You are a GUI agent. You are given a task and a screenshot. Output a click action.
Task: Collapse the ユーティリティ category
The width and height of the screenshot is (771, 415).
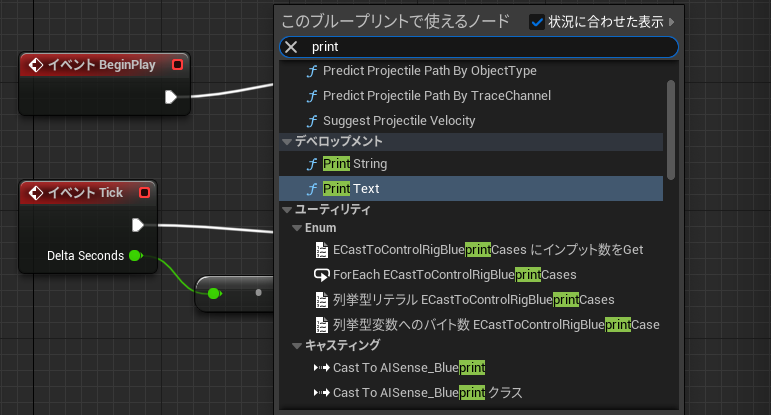287,210
